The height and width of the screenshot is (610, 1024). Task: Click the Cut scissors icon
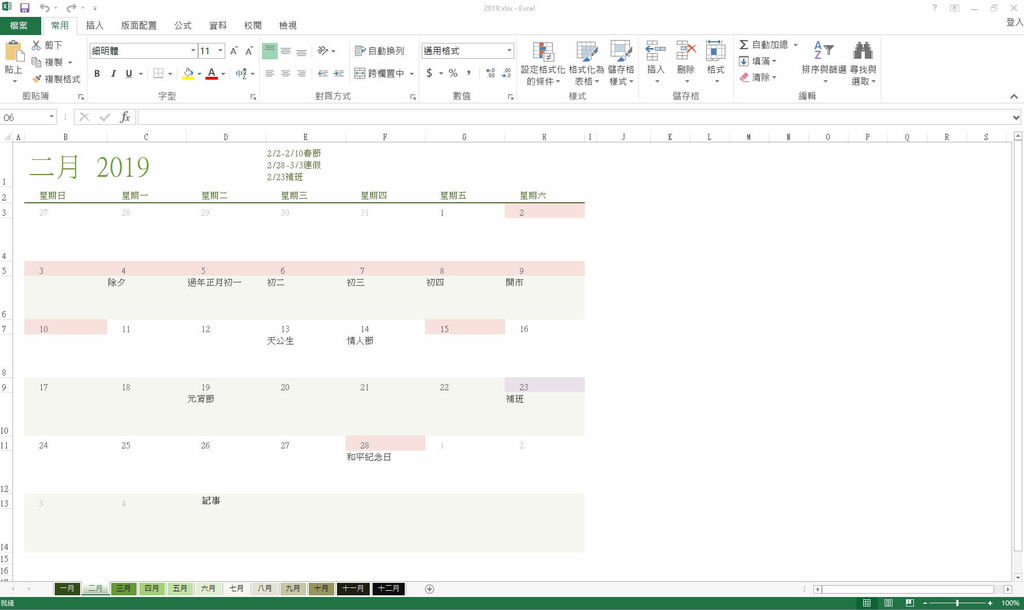pyautogui.click(x=37, y=45)
